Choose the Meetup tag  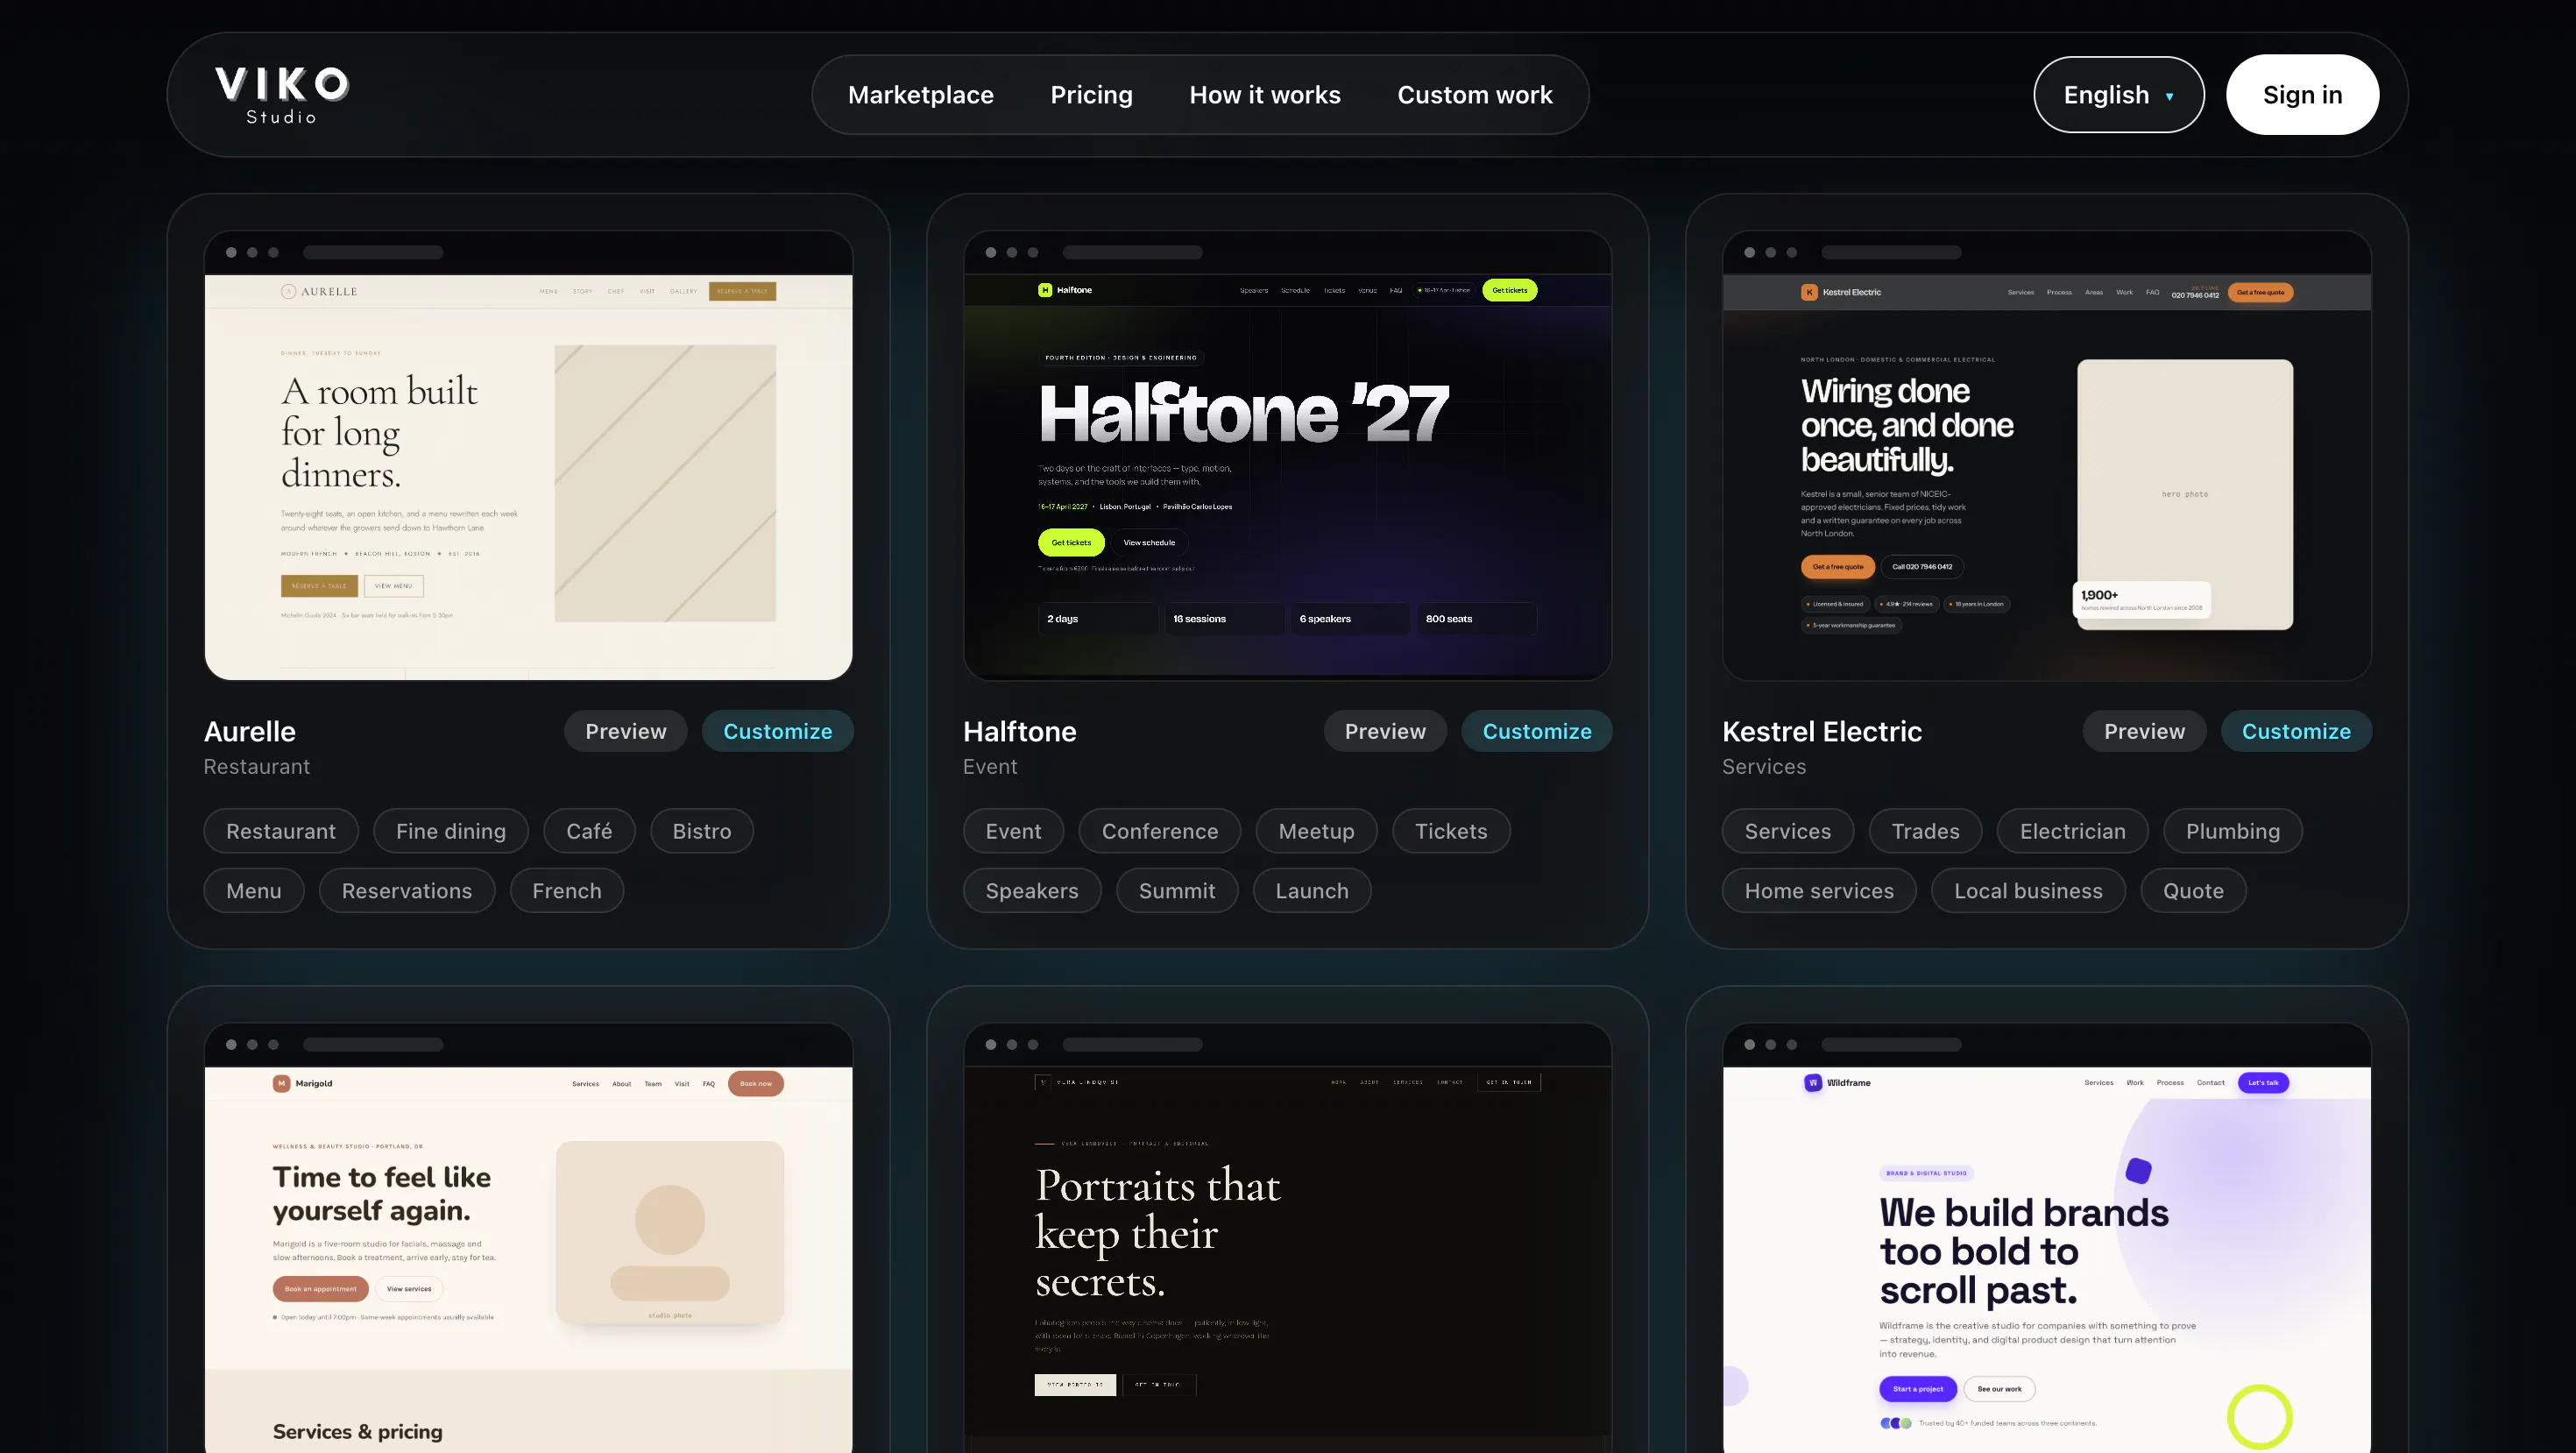[x=1316, y=831]
